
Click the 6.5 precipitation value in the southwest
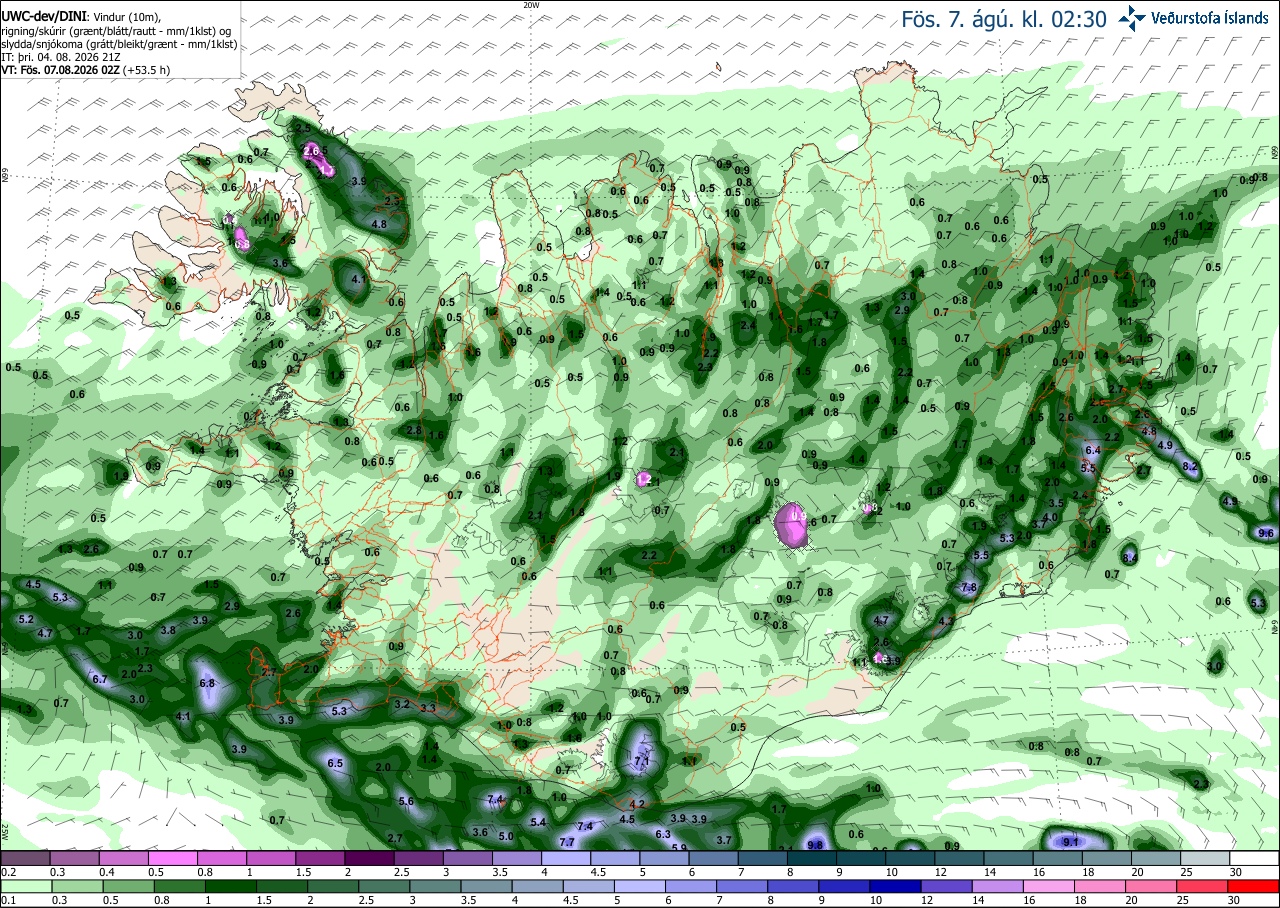[x=335, y=763]
